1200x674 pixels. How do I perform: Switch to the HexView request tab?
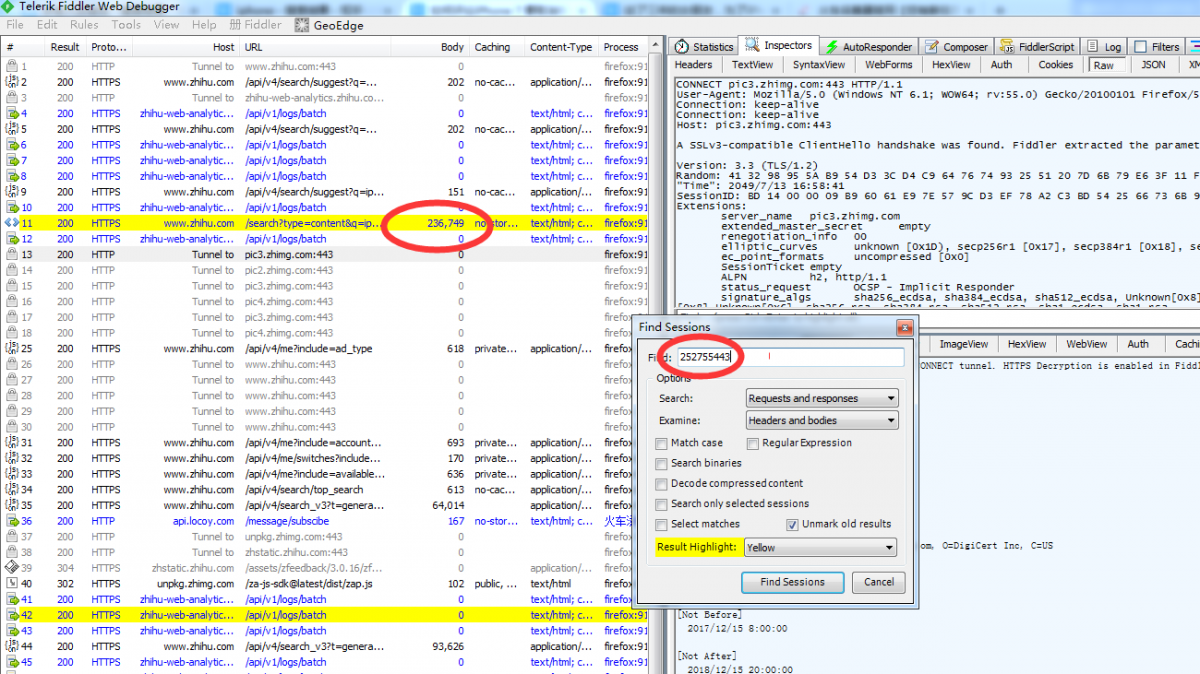[951, 65]
